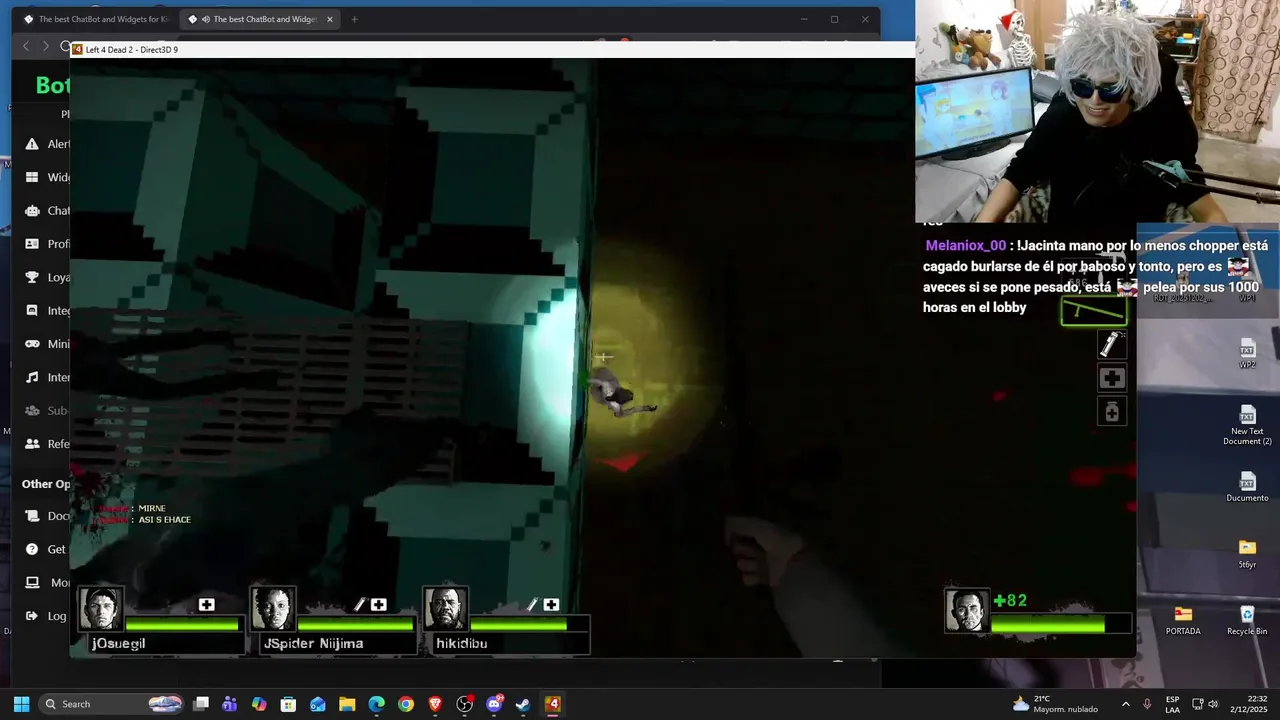
Task: Open the Profile card icon in the sidebar
Action: [x=32, y=244]
